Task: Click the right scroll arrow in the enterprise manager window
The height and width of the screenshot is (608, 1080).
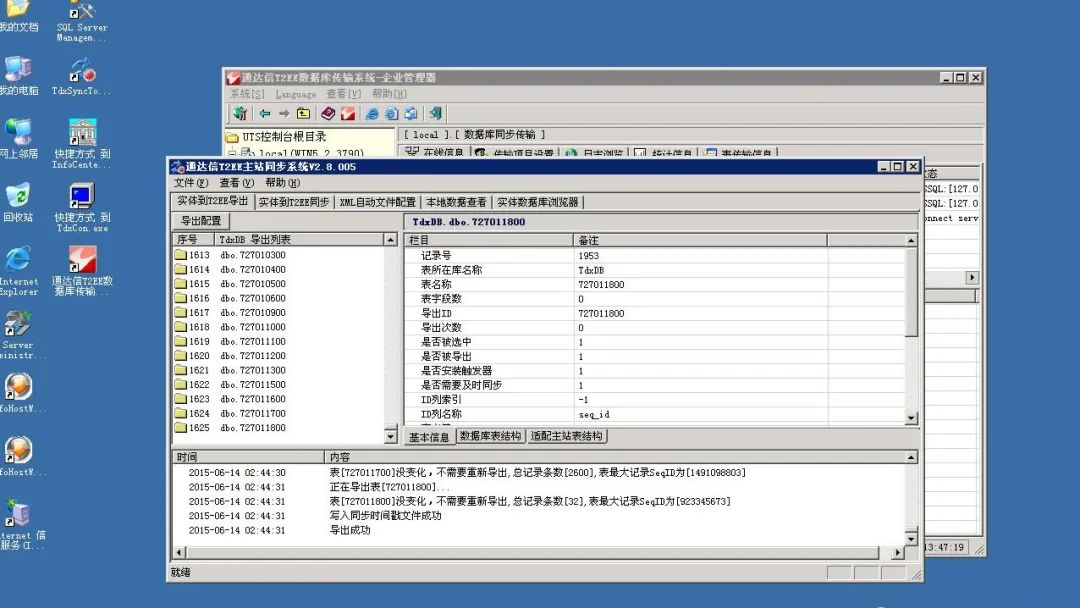Action: tap(972, 277)
